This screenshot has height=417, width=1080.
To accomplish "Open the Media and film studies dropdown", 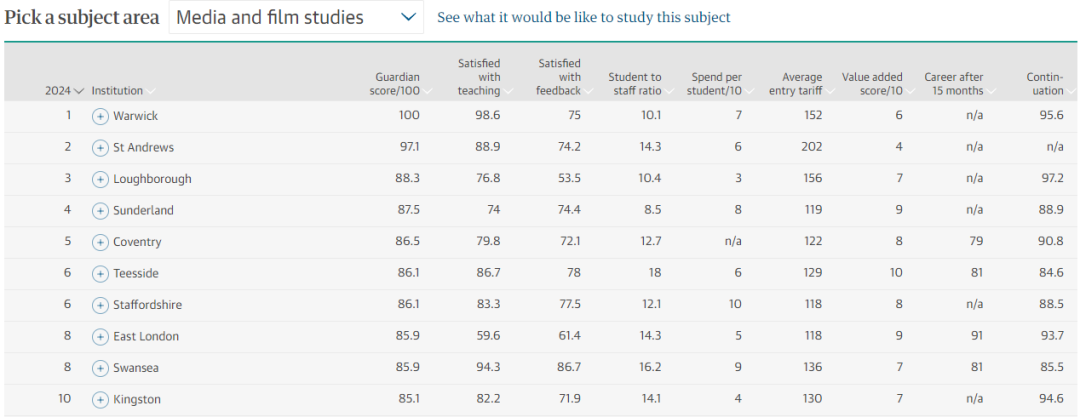I will [x=296, y=17].
